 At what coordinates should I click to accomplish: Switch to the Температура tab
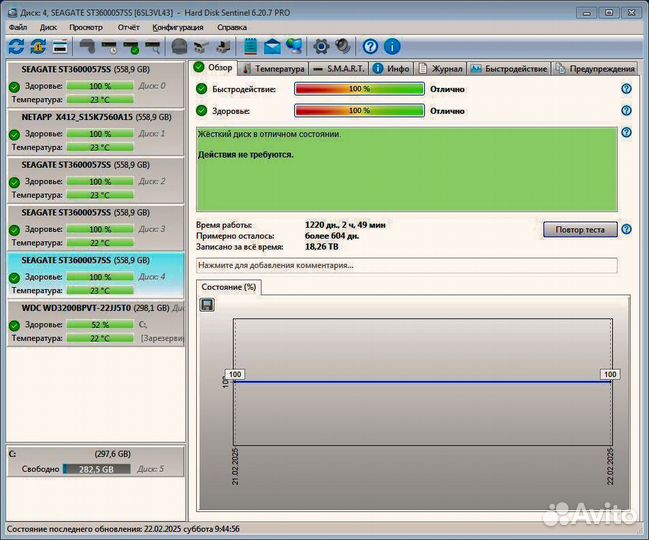271,68
